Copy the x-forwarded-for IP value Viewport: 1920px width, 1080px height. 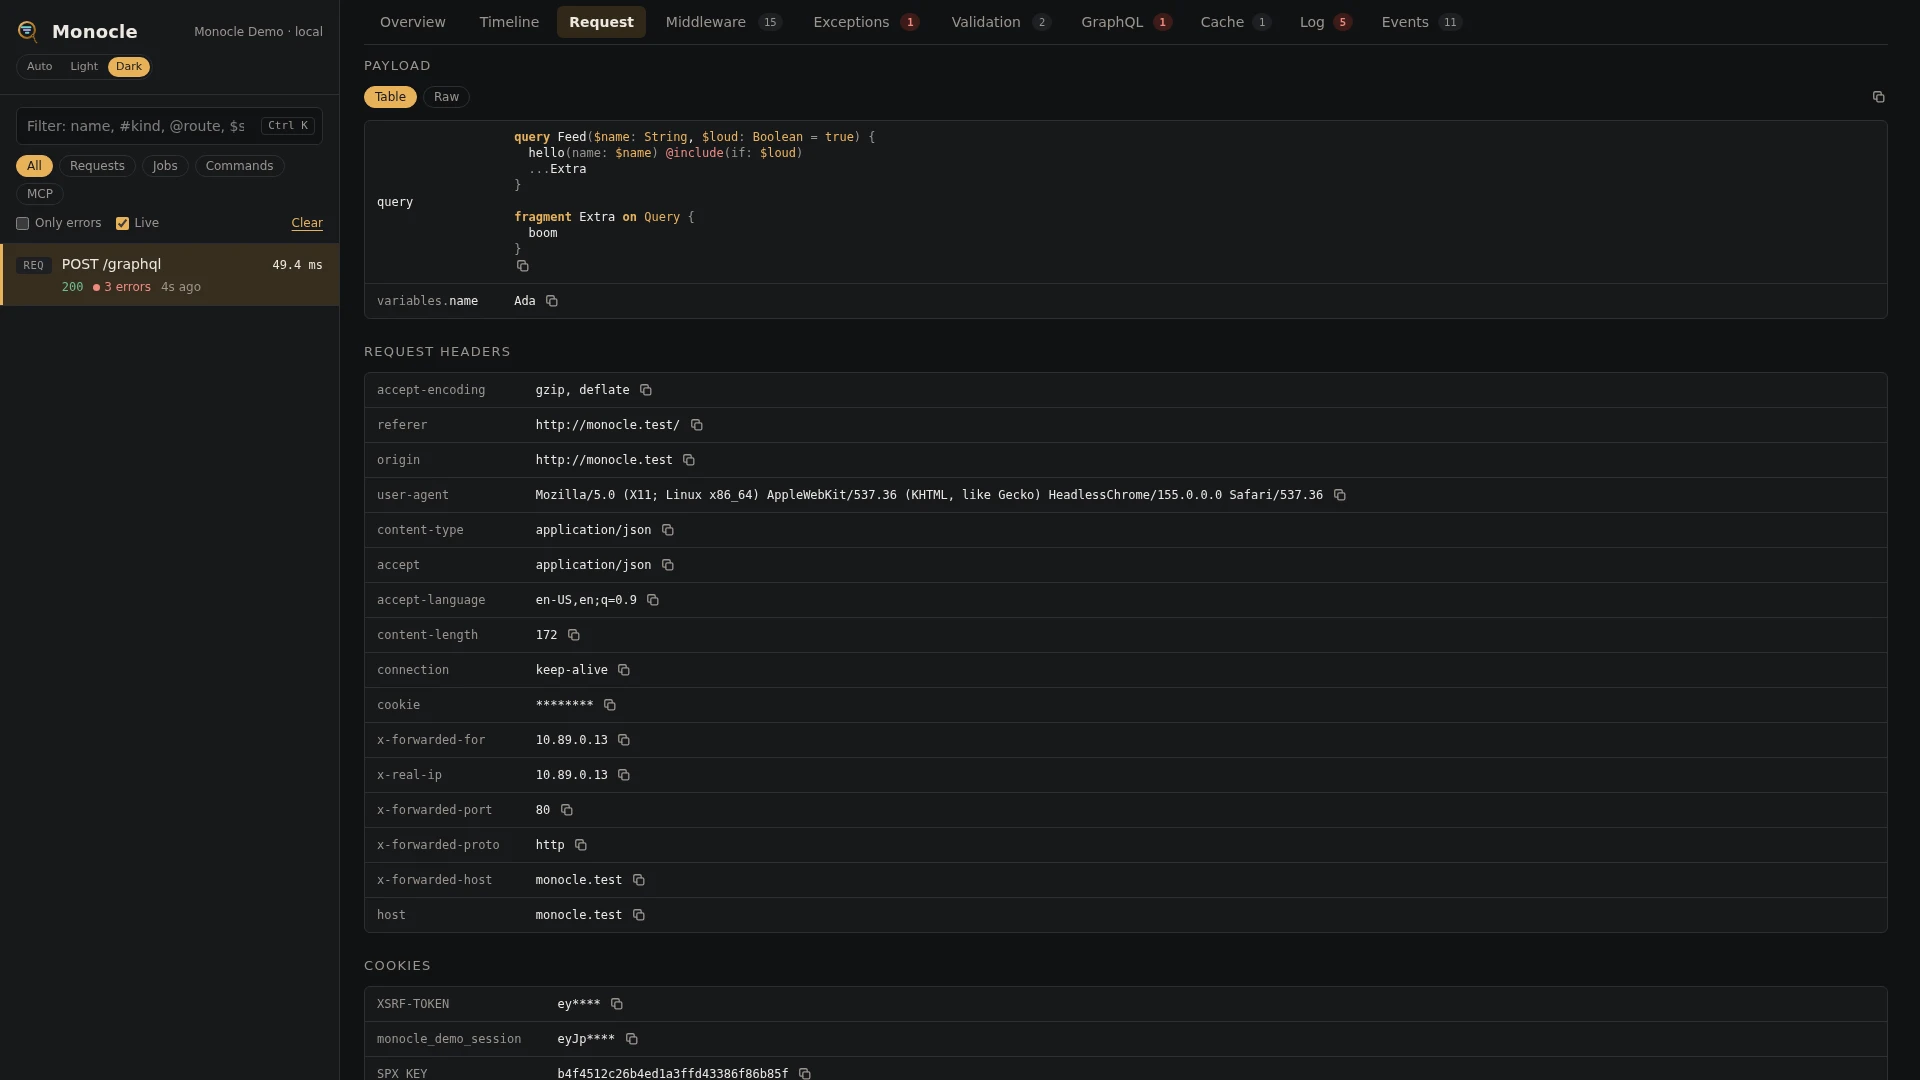(x=624, y=740)
